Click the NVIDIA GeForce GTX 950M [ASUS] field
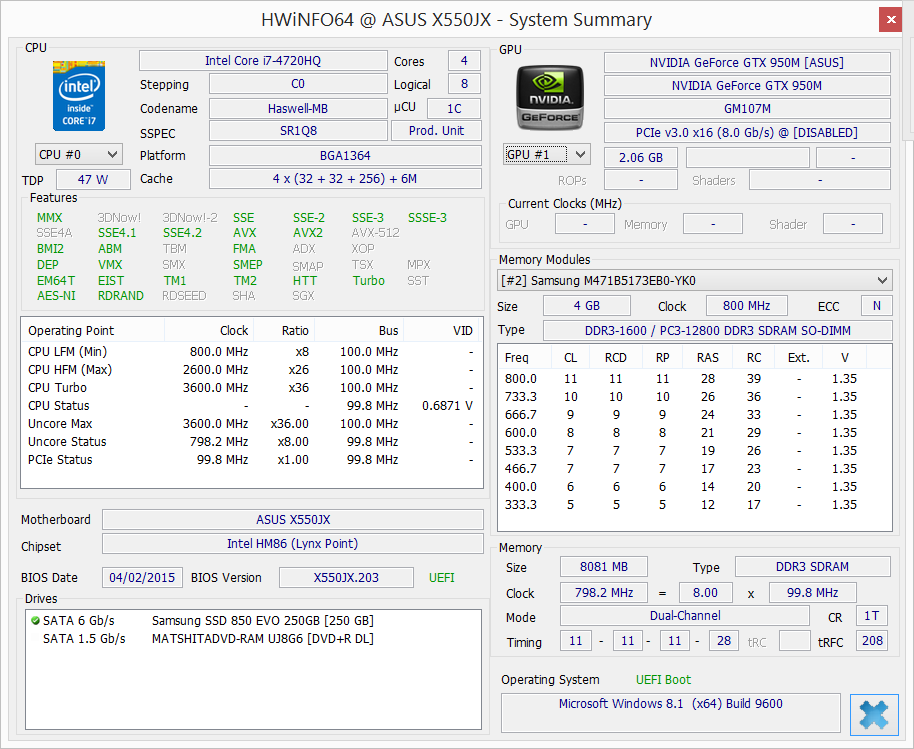 click(x=747, y=62)
